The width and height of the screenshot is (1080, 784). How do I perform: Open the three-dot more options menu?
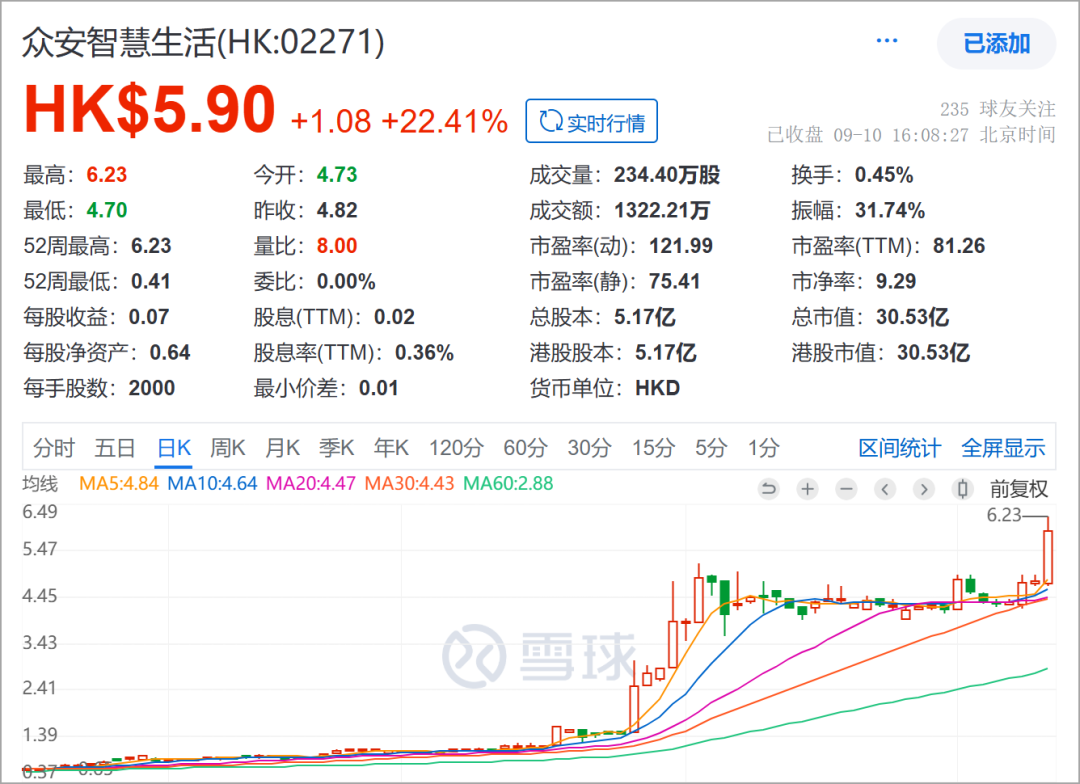[x=886, y=41]
